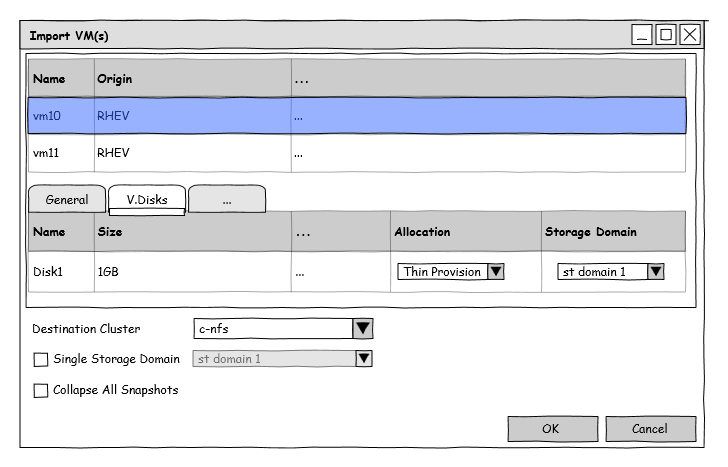
Task: Enable the Single Storage Domain checkbox
Action: (x=41, y=359)
